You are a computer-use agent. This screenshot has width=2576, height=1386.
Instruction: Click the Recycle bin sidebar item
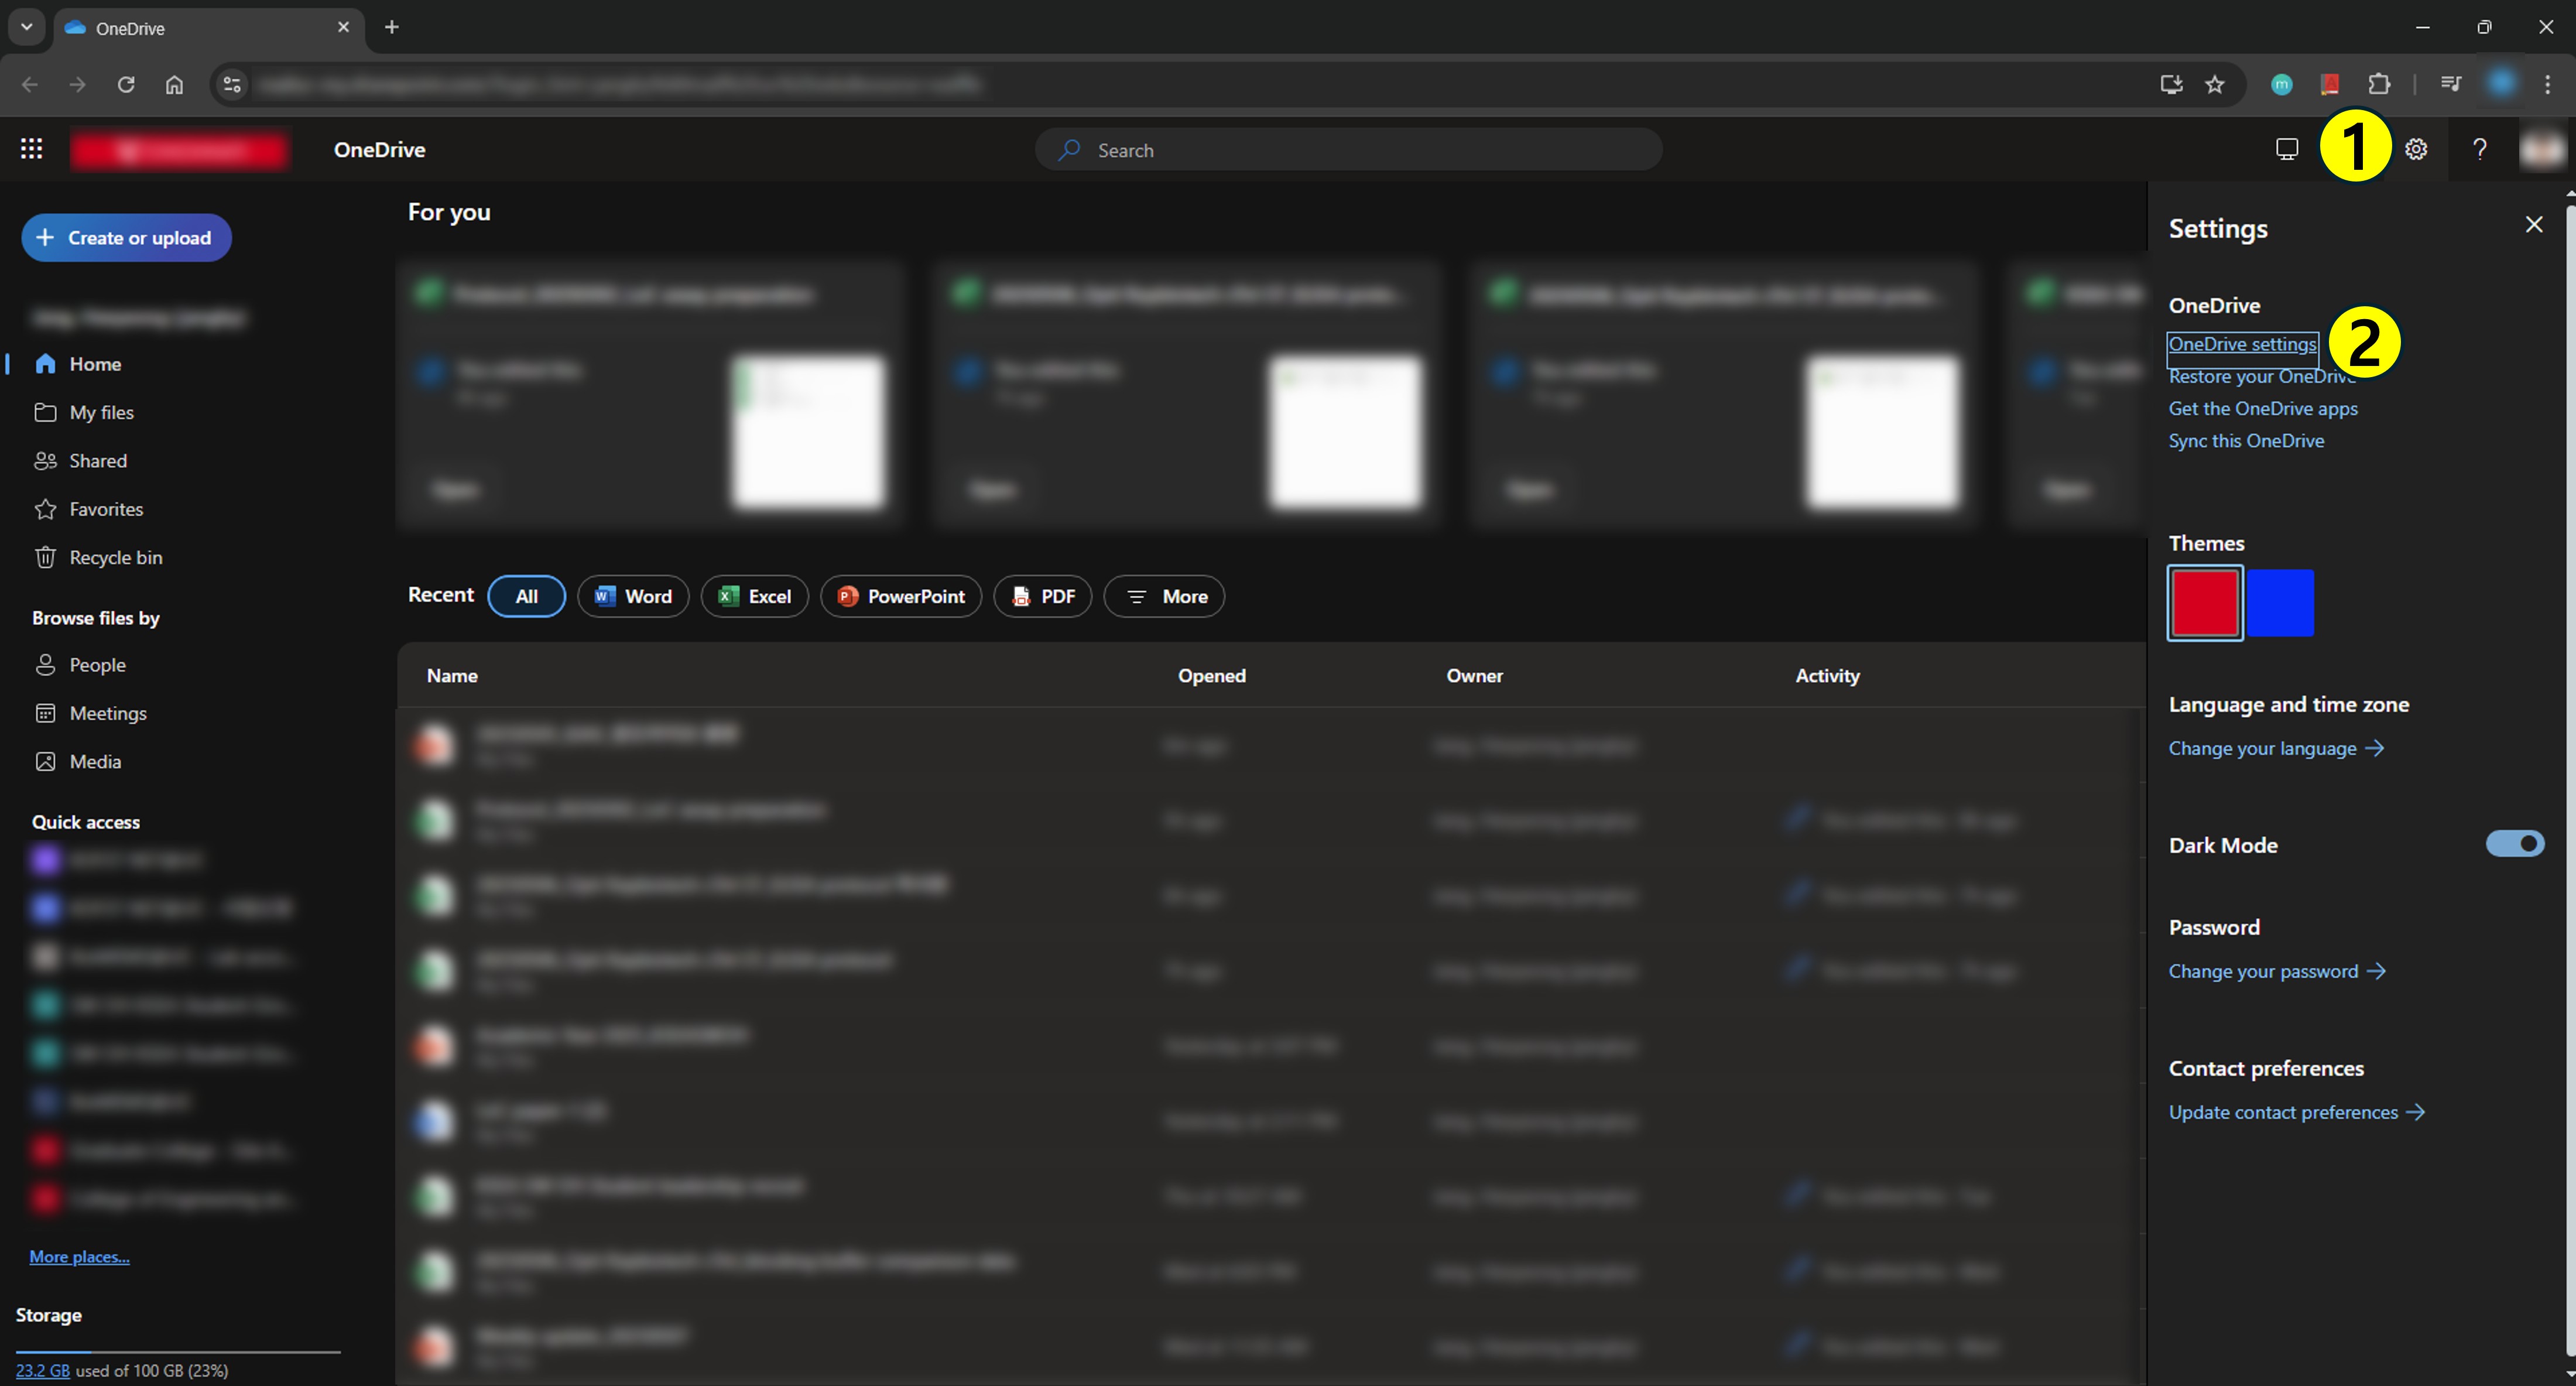click(x=115, y=557)
